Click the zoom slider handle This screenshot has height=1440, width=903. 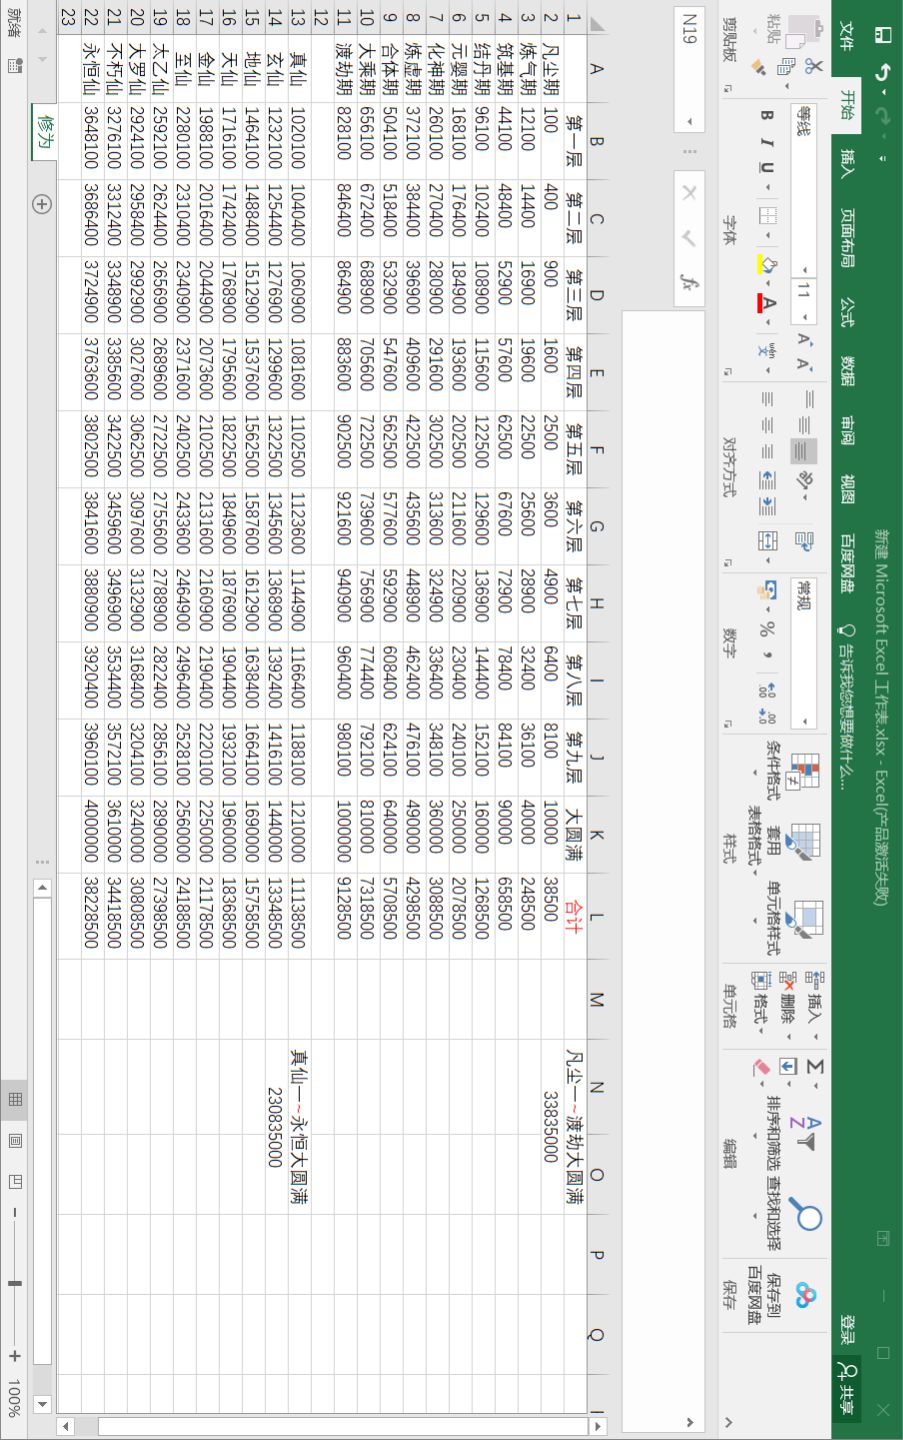point(14,1282)
